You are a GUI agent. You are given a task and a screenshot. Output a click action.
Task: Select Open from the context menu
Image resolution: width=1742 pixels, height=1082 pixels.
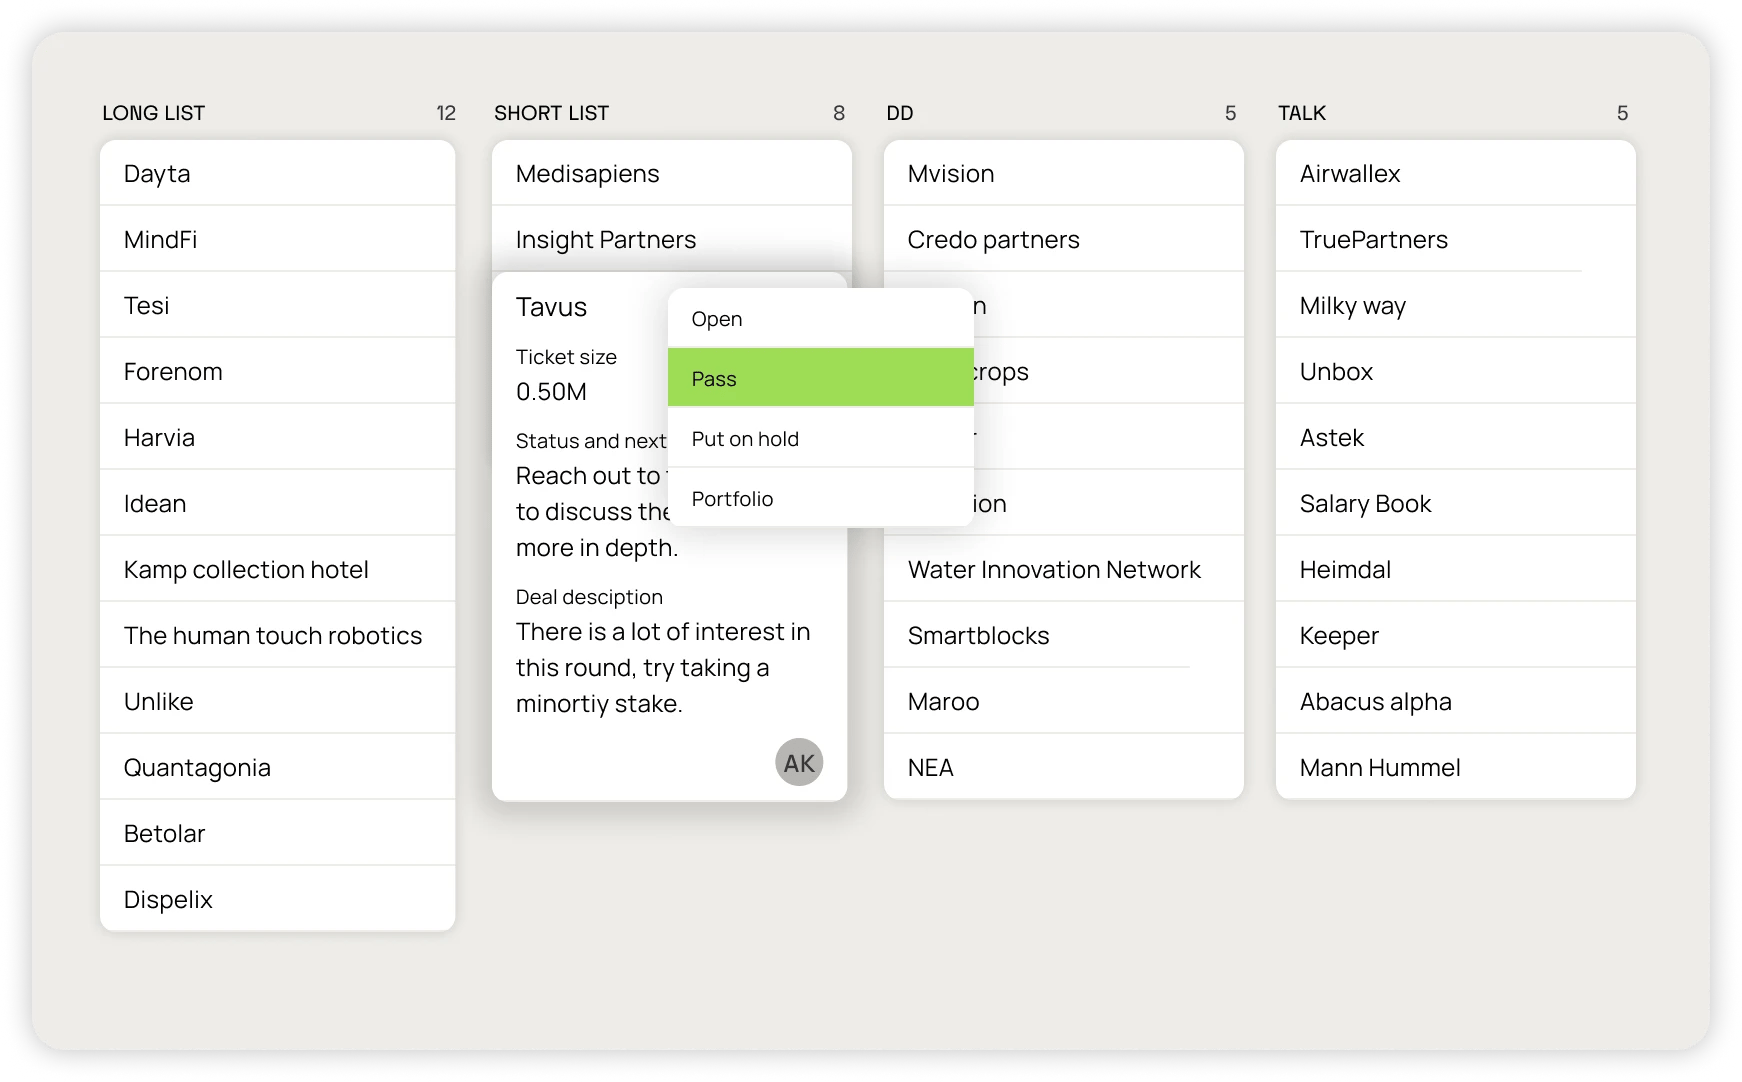click(x=821, y=319)
